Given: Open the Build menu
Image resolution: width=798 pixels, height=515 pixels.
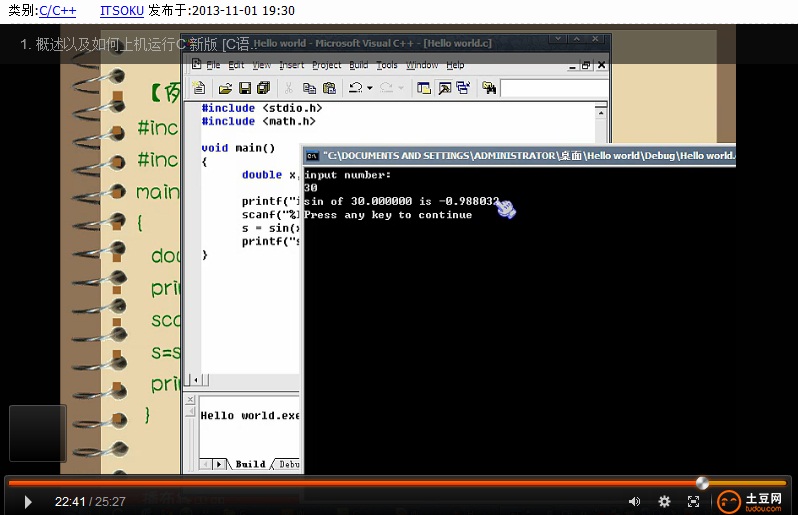Looking at the screenshot, I should [358, 65].
